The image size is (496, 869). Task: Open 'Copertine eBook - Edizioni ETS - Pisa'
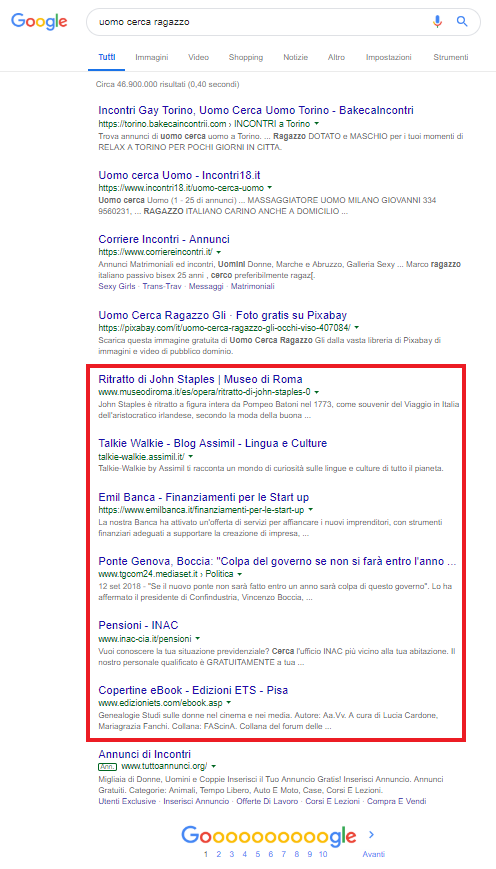(193, 689)
